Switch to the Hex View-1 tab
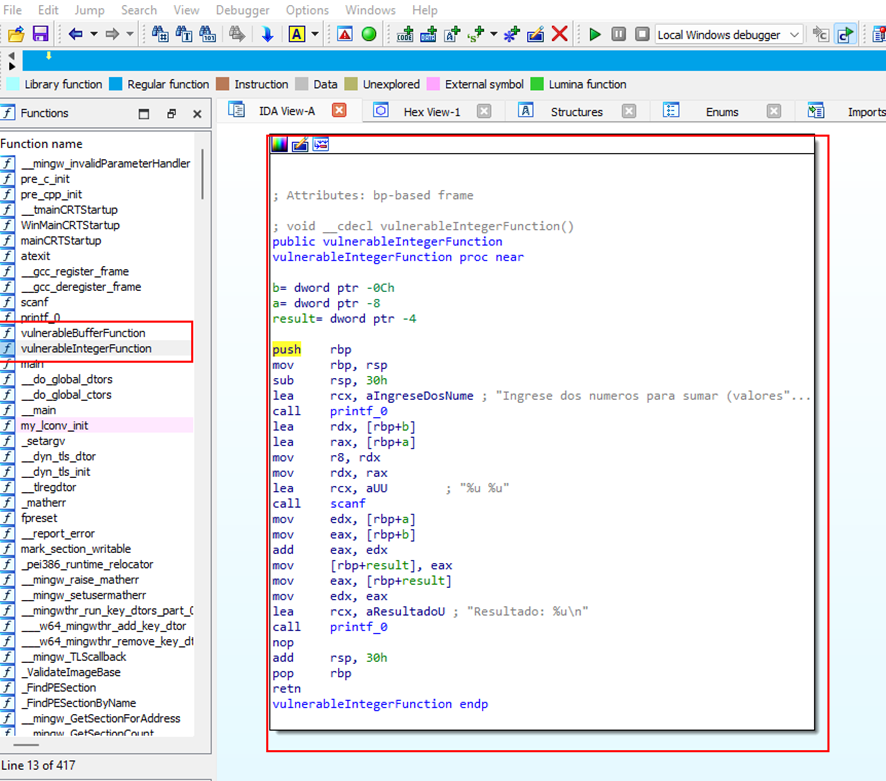Screen dimensions: 886x781 [x=431, y=112]
